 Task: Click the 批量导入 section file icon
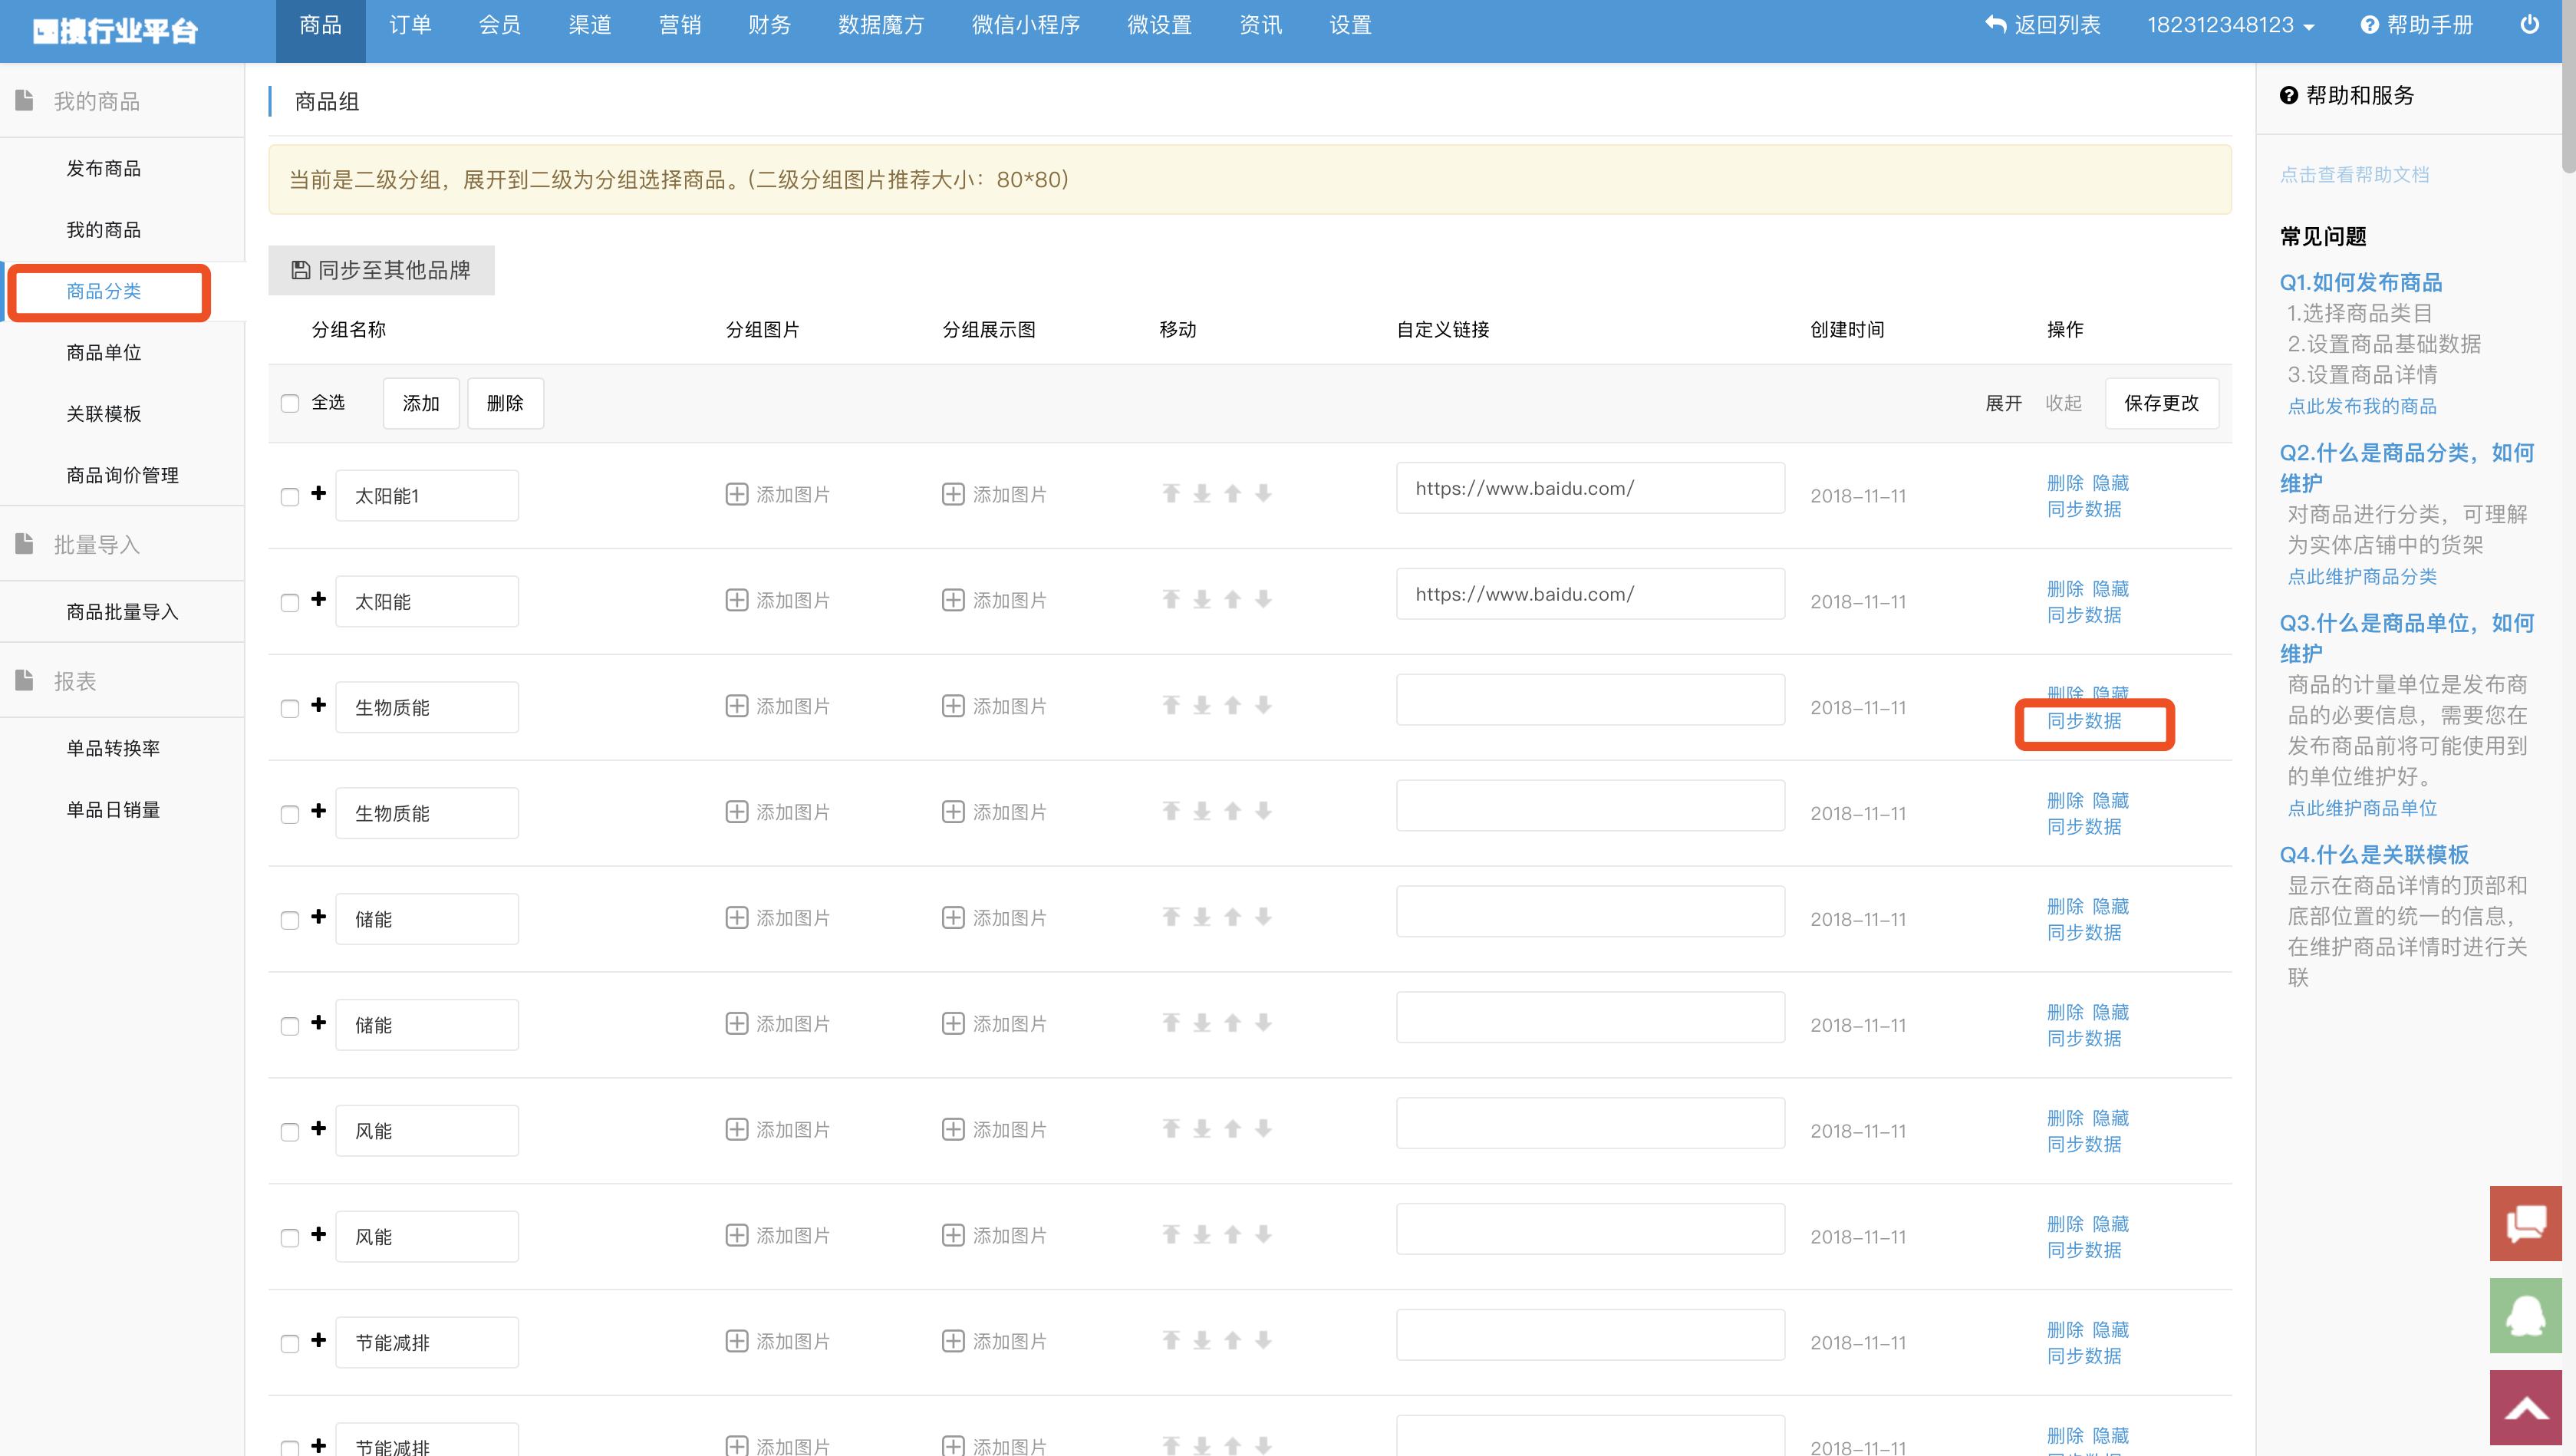click(x=25, y=544)
